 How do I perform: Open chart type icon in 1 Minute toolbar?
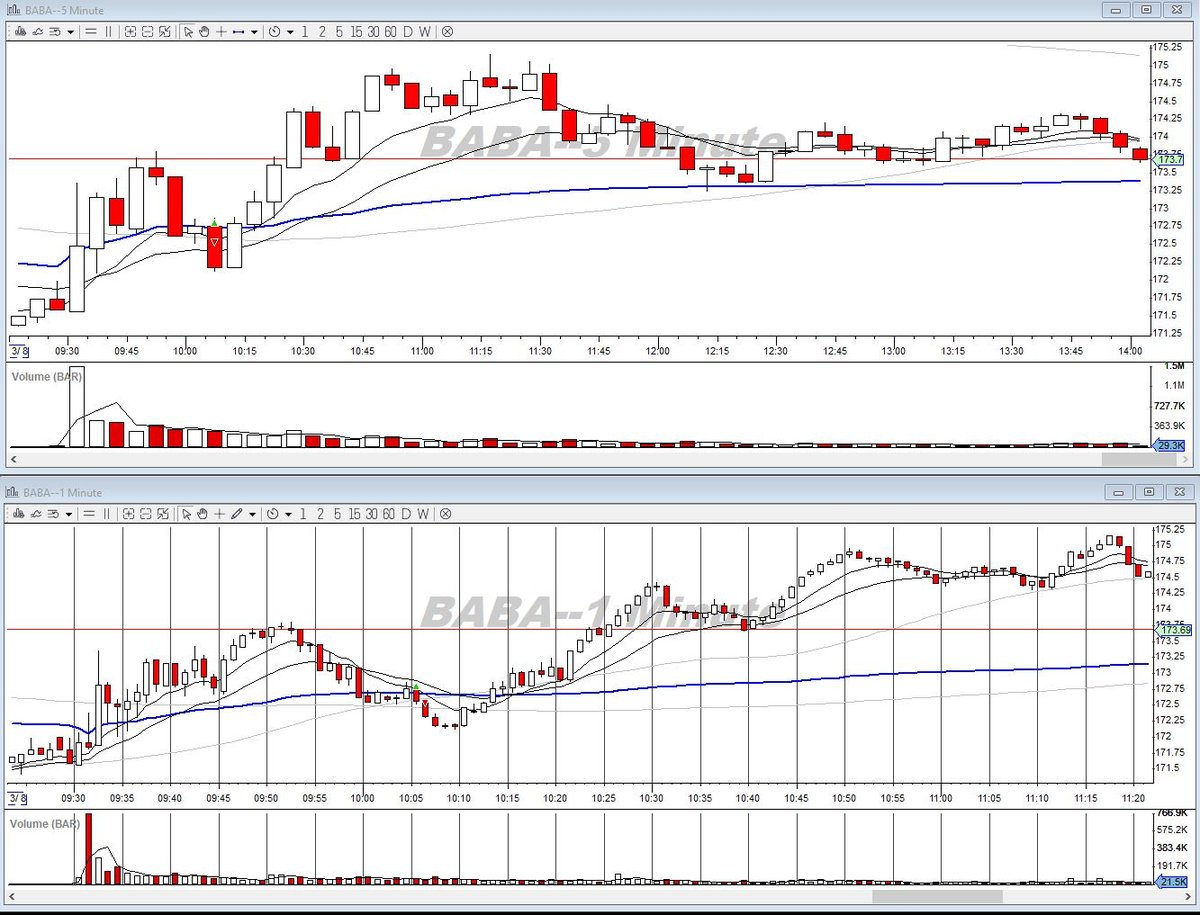coord(19,514)
